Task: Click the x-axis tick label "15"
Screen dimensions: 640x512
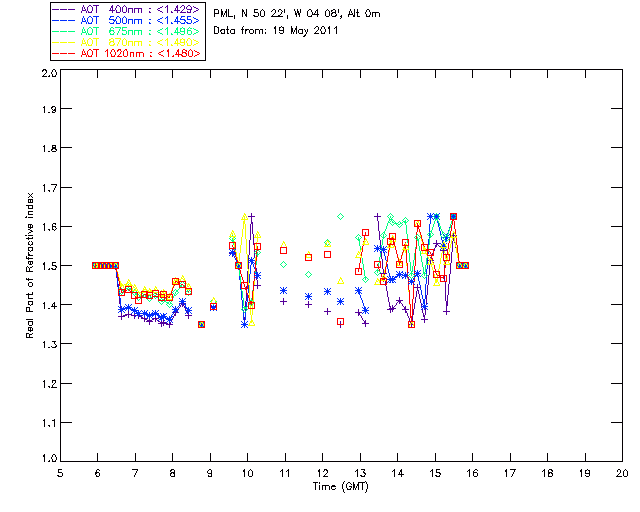Action: pyautogui.click(x=435, y=473)
